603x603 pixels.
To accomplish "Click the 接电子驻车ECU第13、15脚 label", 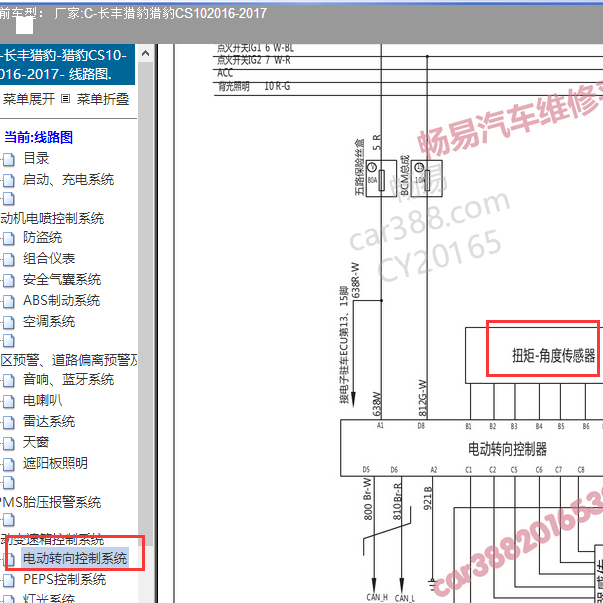I will point(344,344).
